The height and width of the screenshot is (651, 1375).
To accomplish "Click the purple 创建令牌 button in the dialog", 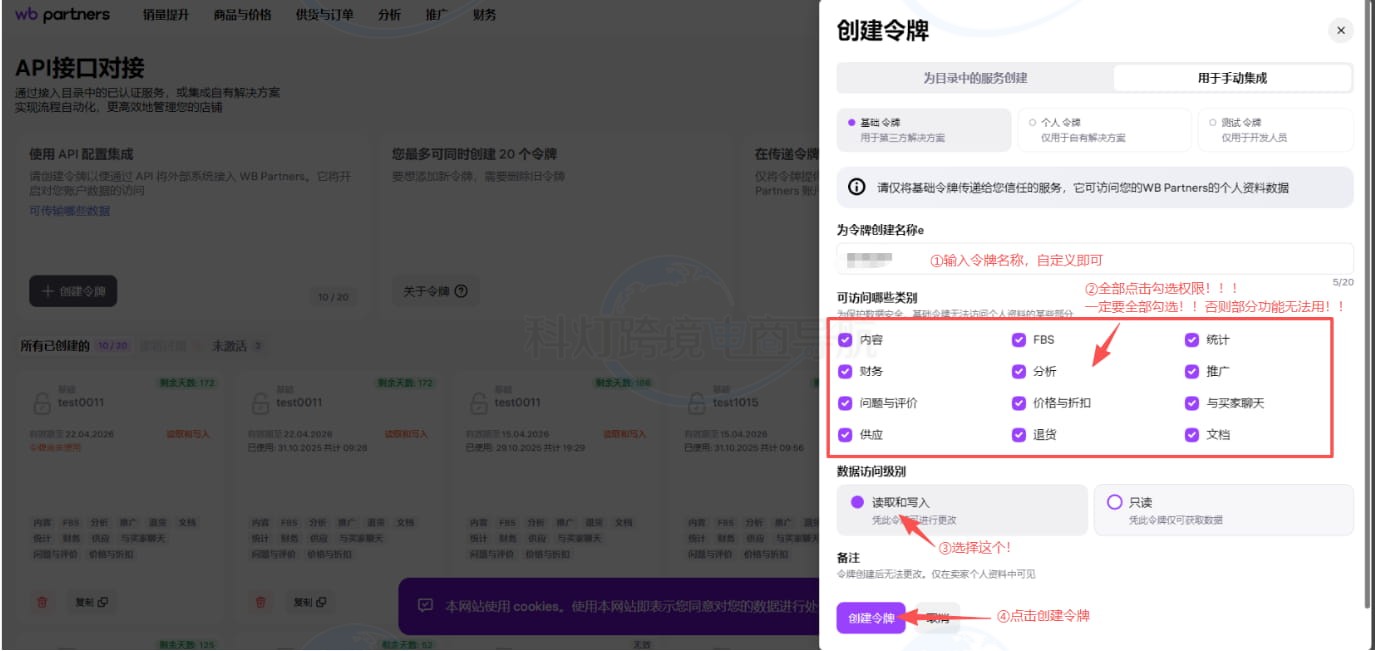I will coord(871,618).
